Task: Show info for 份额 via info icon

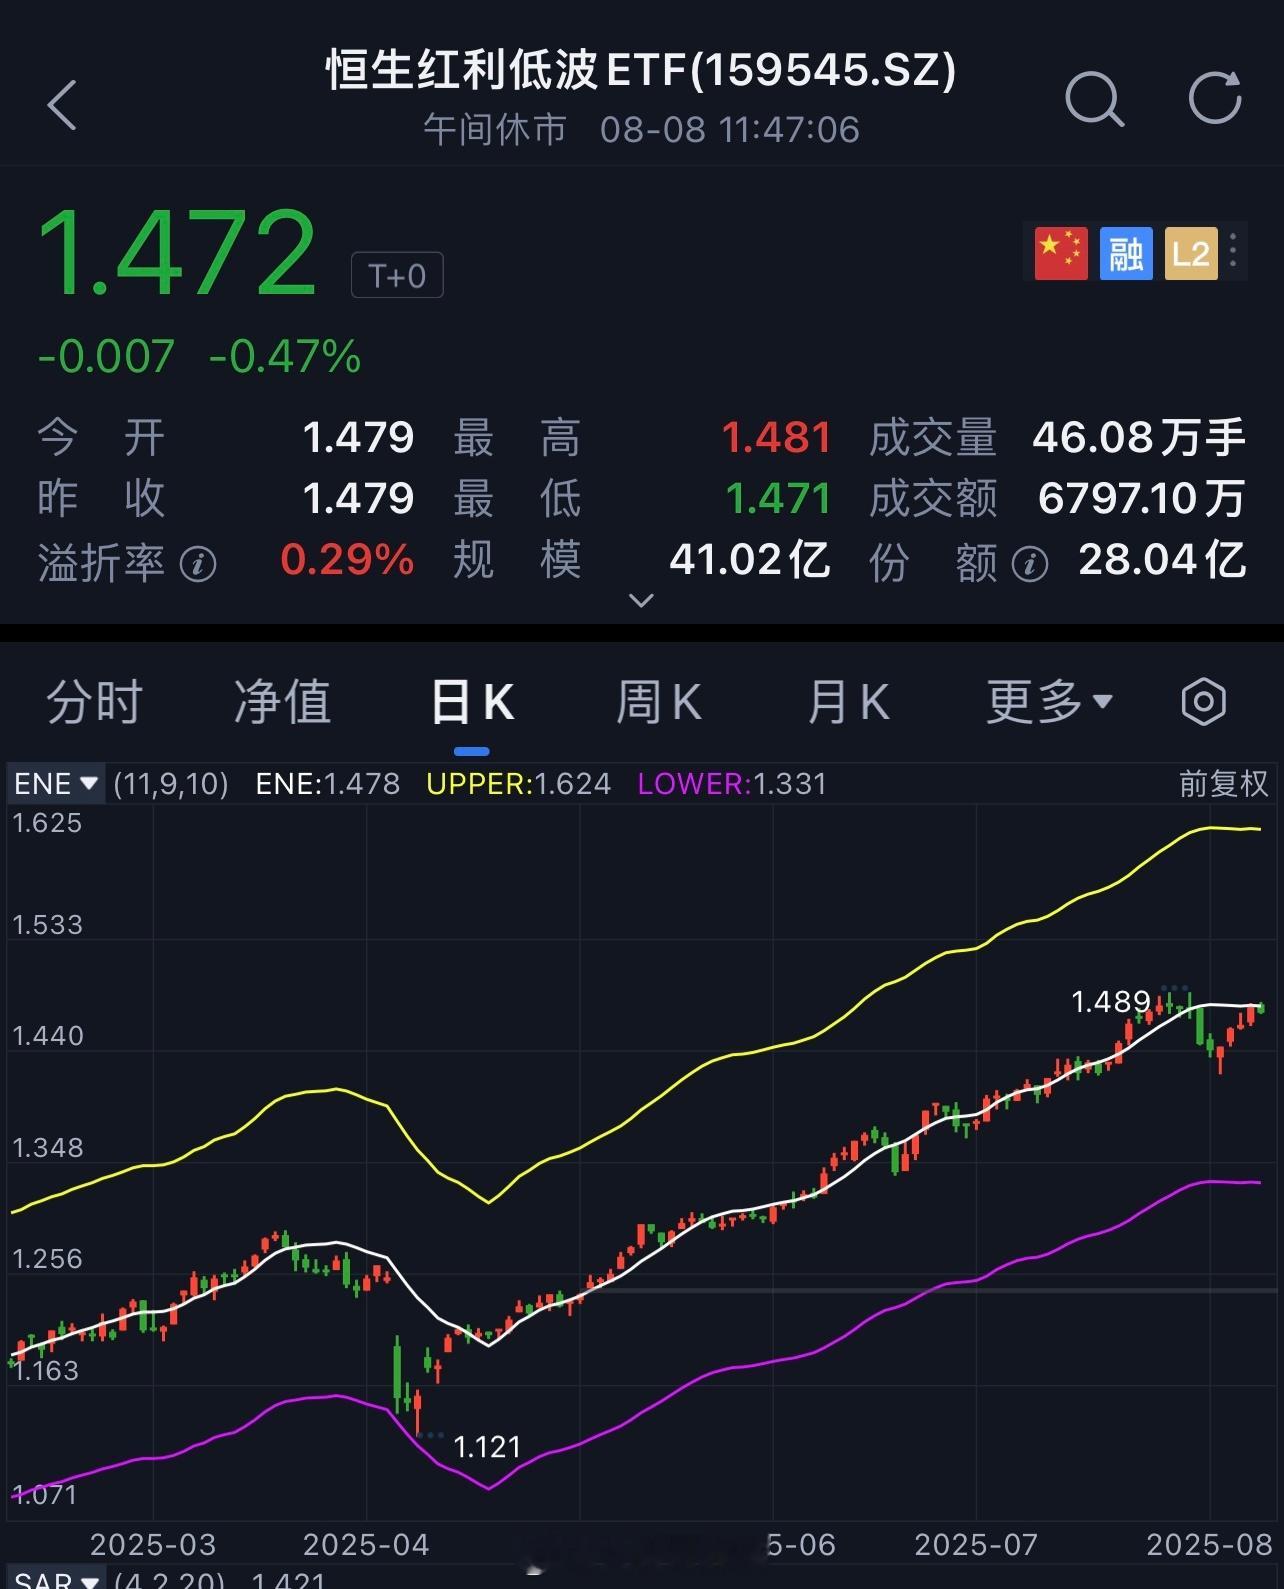Action: (x=1030, y=564)
